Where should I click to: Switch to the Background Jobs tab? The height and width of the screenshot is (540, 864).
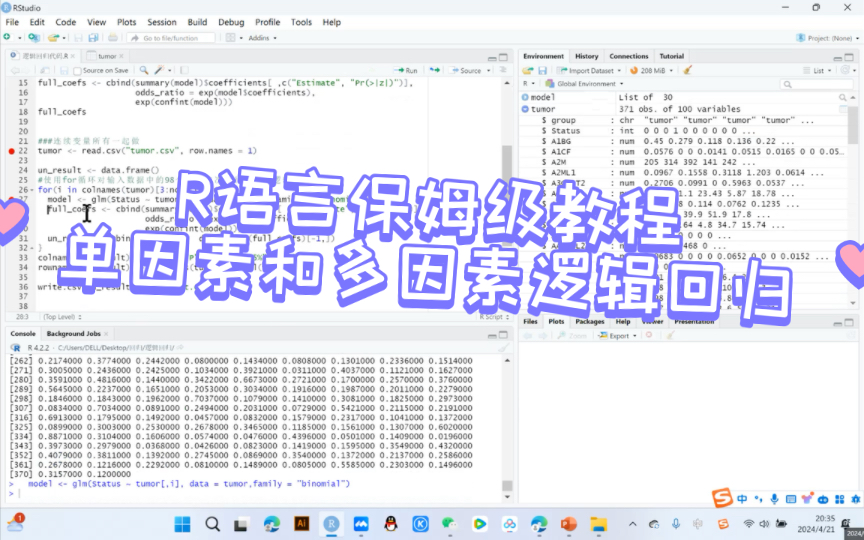(73, 334)
